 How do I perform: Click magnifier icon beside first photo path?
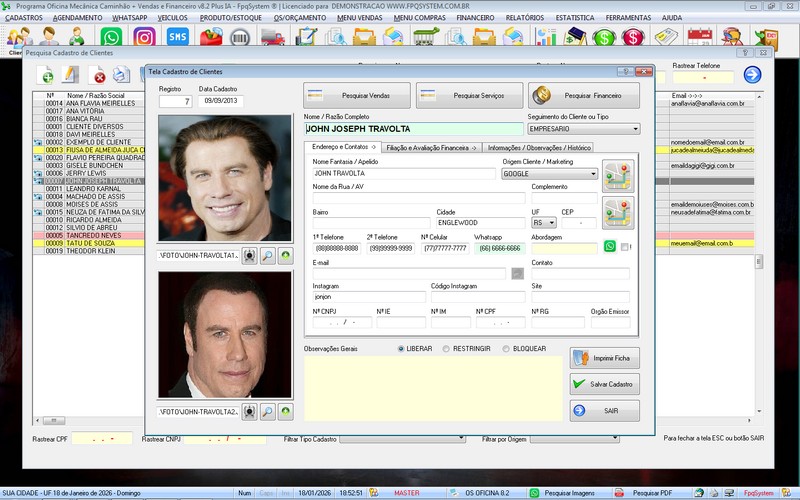(268, 256)
